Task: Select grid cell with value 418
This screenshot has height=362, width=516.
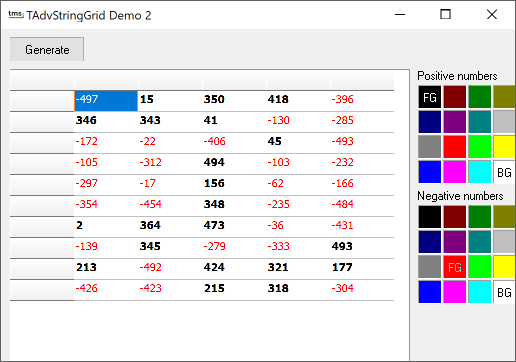Action: (298, 101)
